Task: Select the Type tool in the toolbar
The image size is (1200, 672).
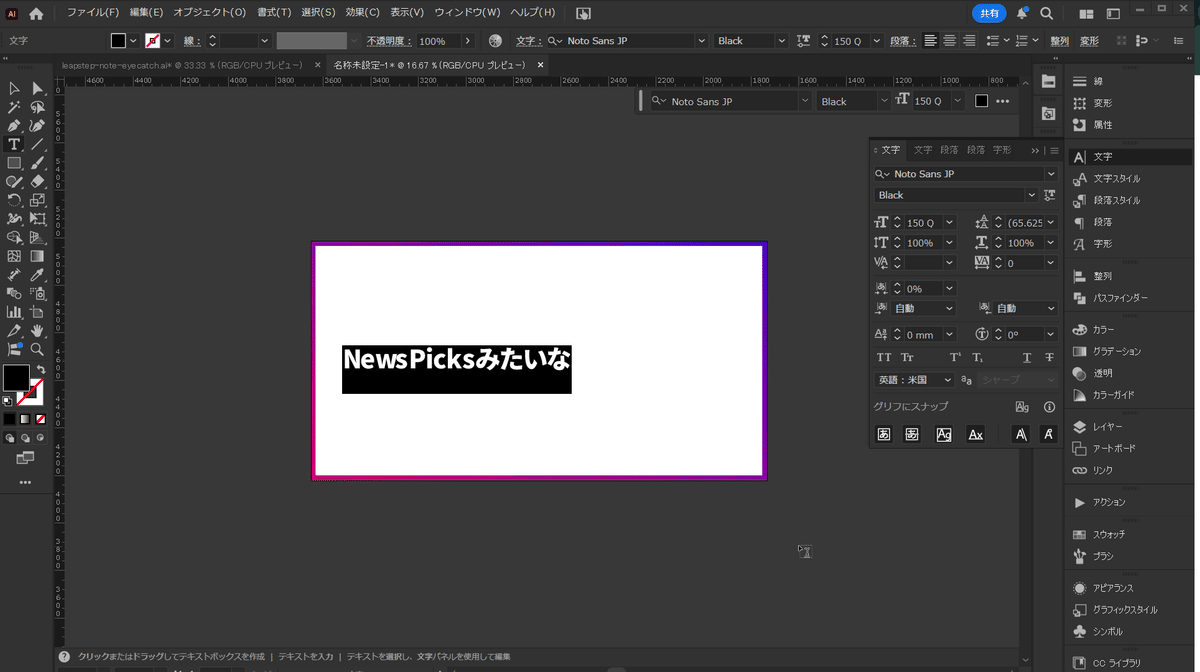Action: 14,144
